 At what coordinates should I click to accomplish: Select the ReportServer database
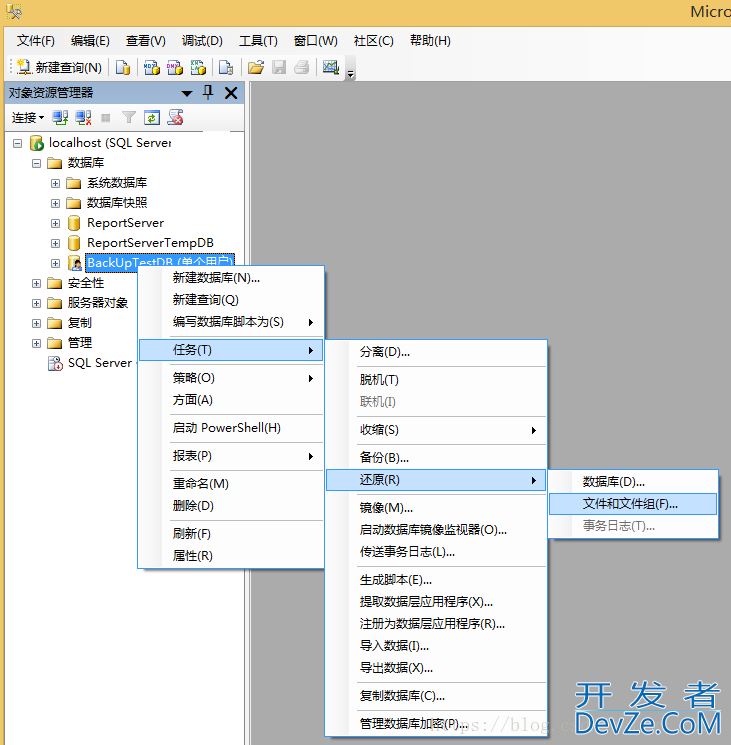125,223
